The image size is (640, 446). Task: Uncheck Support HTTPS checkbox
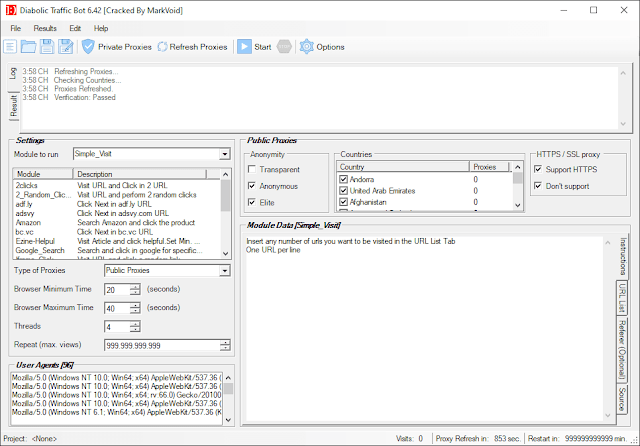pos(538,169)
